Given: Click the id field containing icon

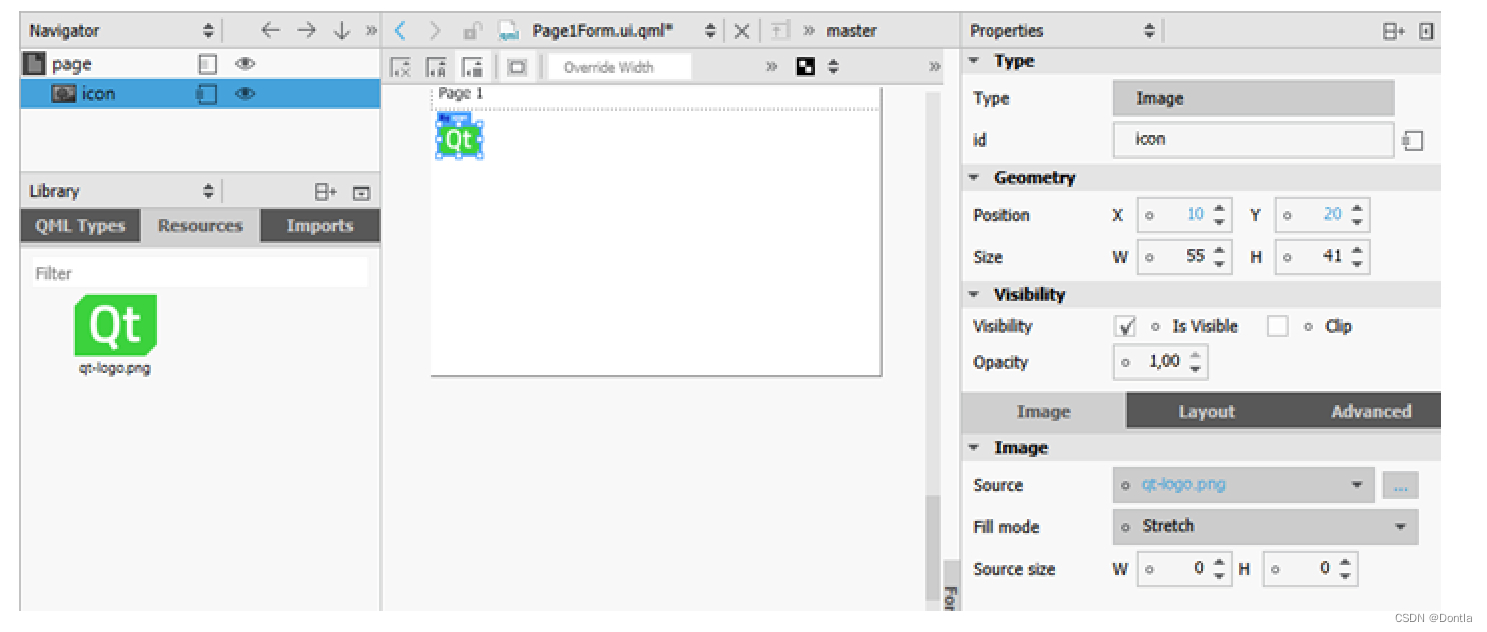Looking at the screenshot, I should coord(1253,140).
